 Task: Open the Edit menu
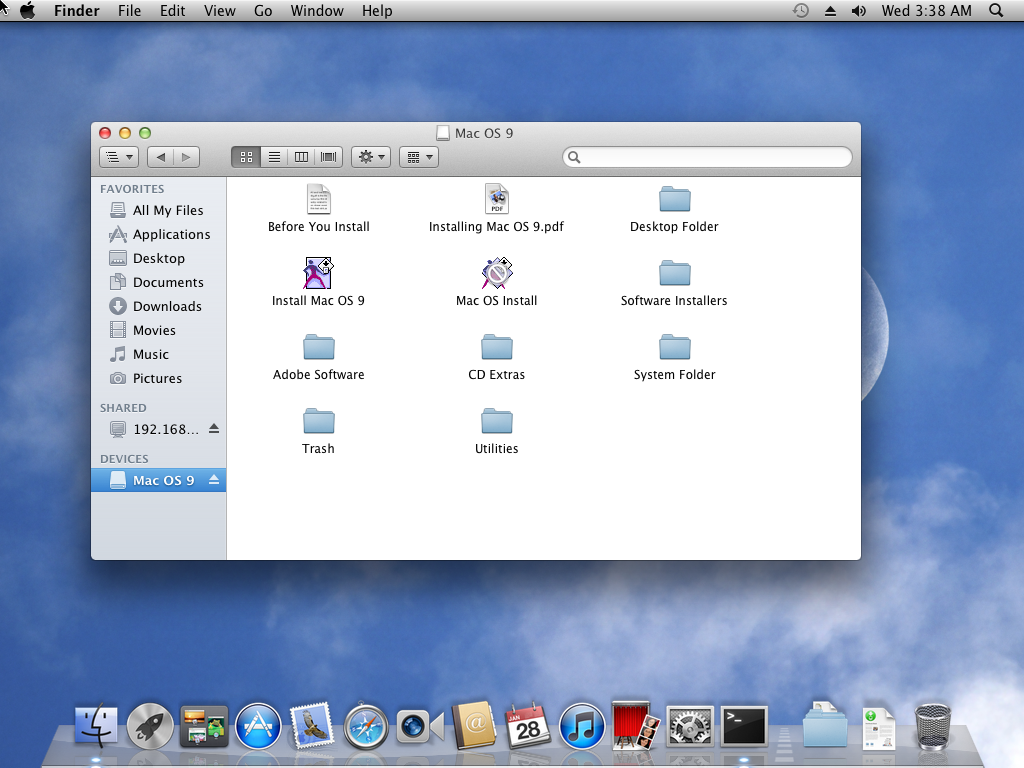pos(172,10)
